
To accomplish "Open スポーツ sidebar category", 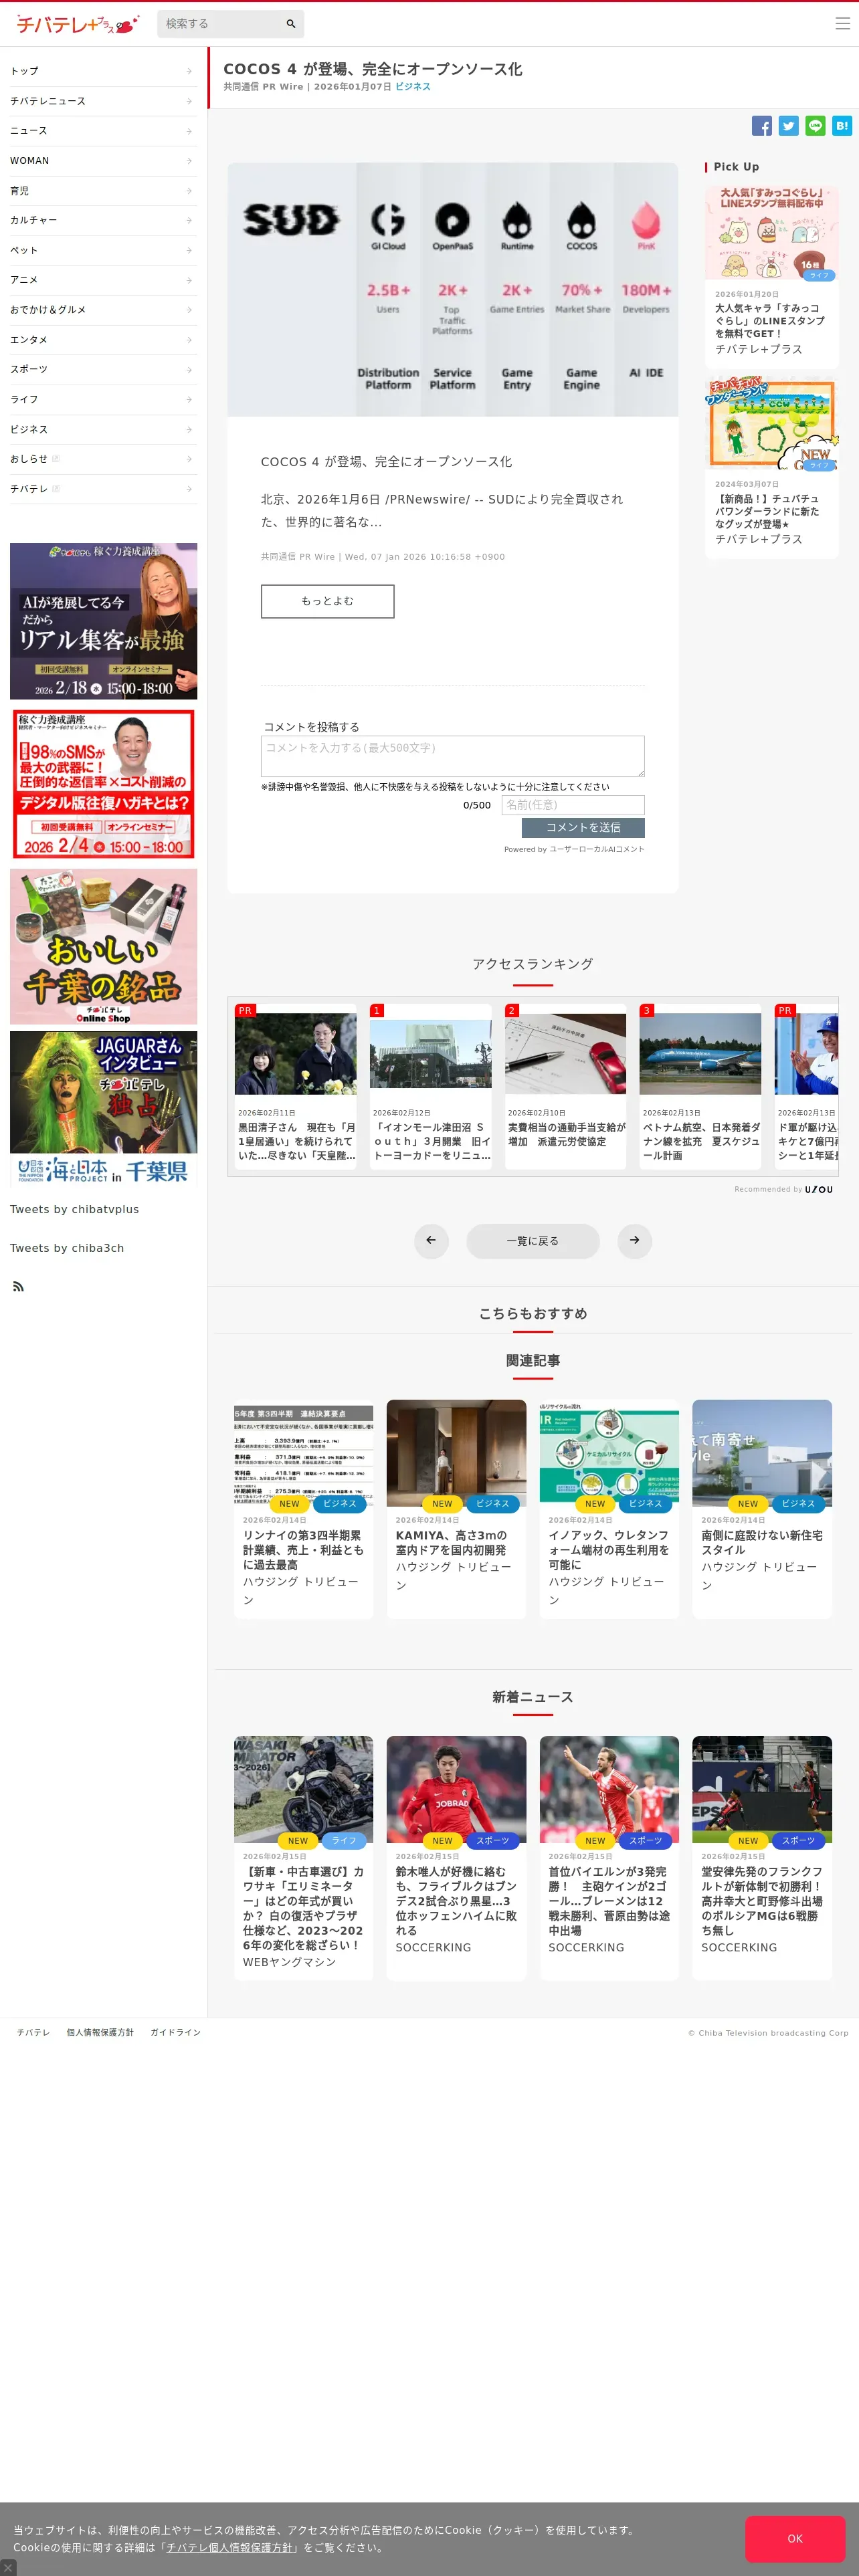I will 103,369.
